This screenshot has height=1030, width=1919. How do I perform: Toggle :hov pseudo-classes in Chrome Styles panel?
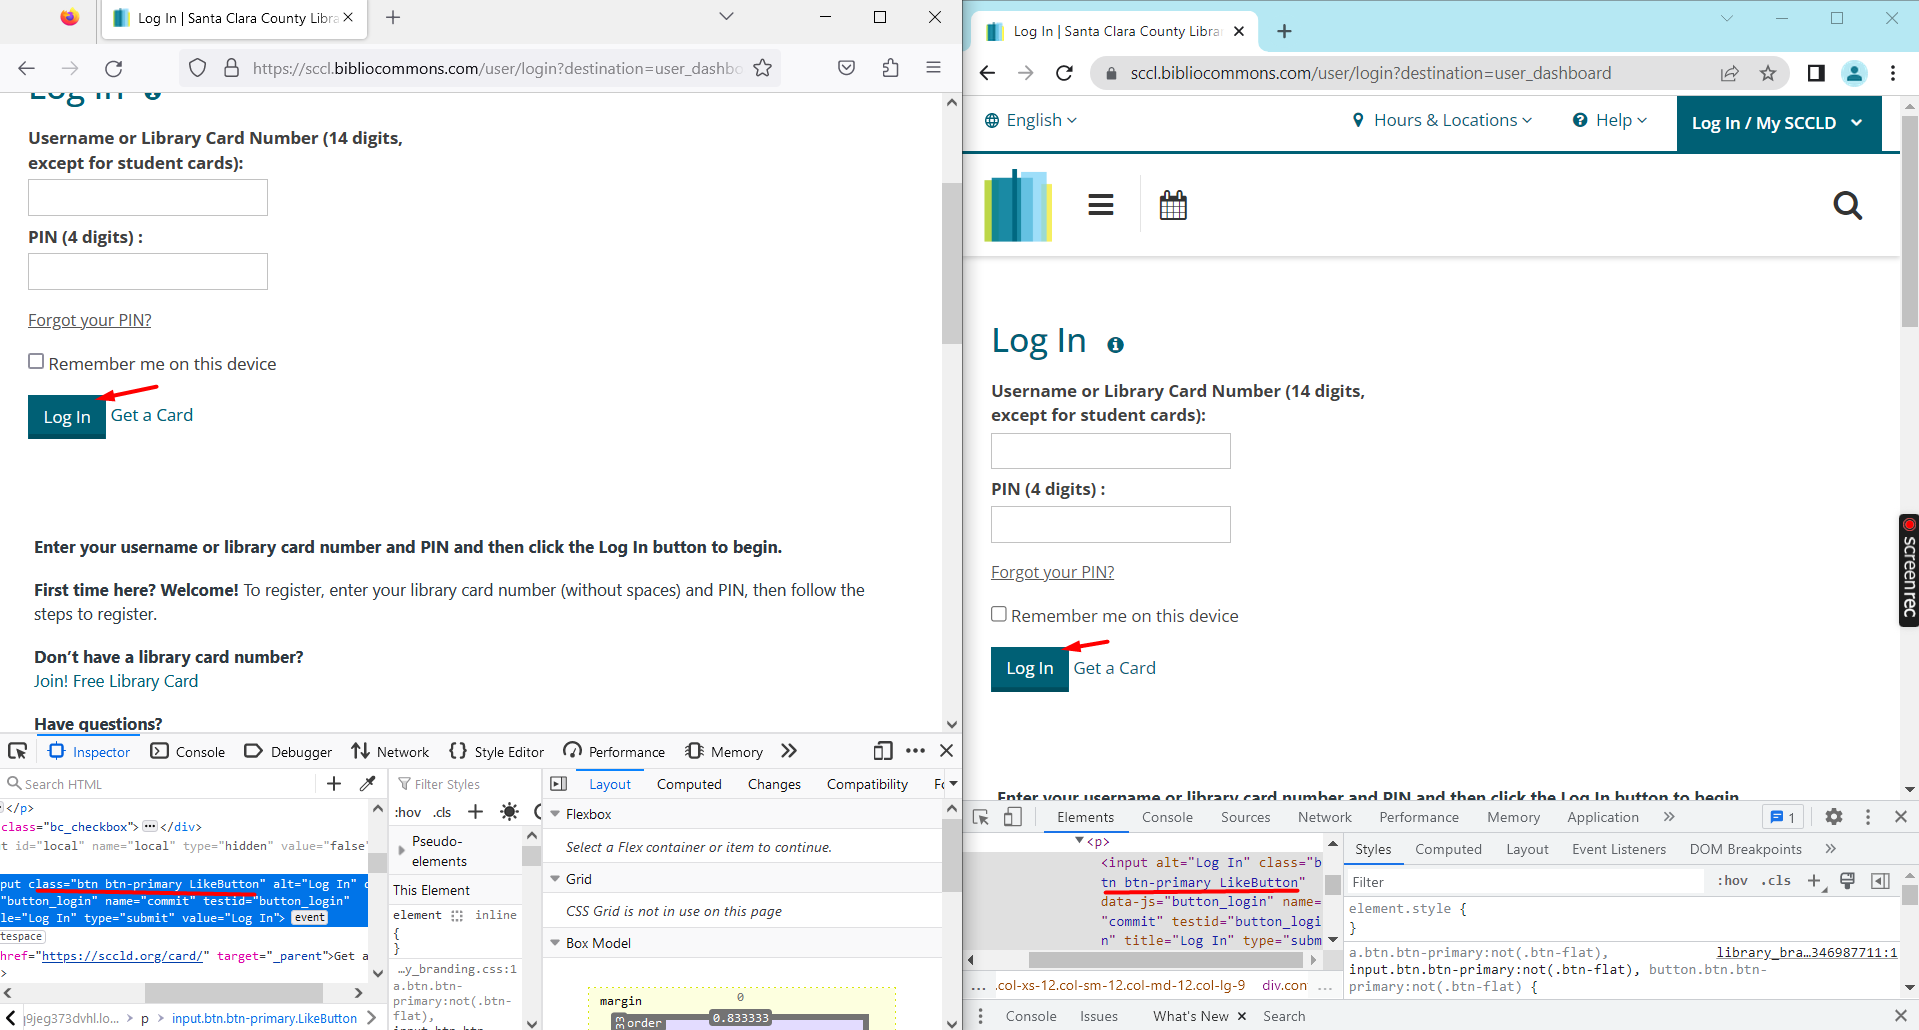1731,881
